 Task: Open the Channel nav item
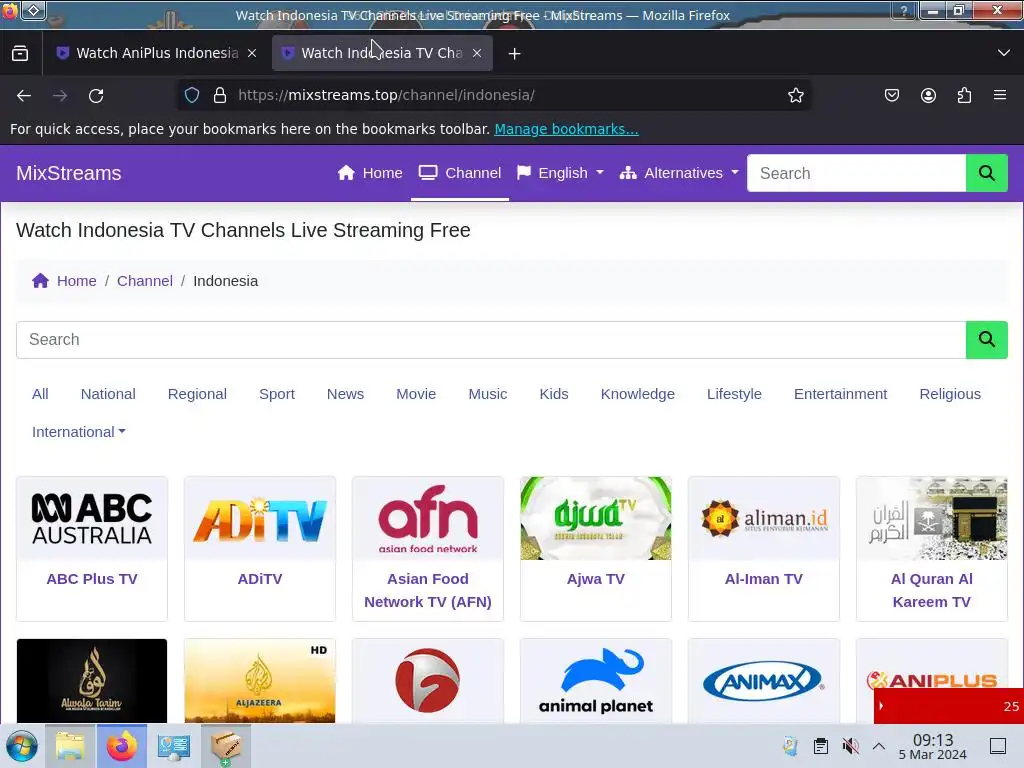(x=460, y=173)
